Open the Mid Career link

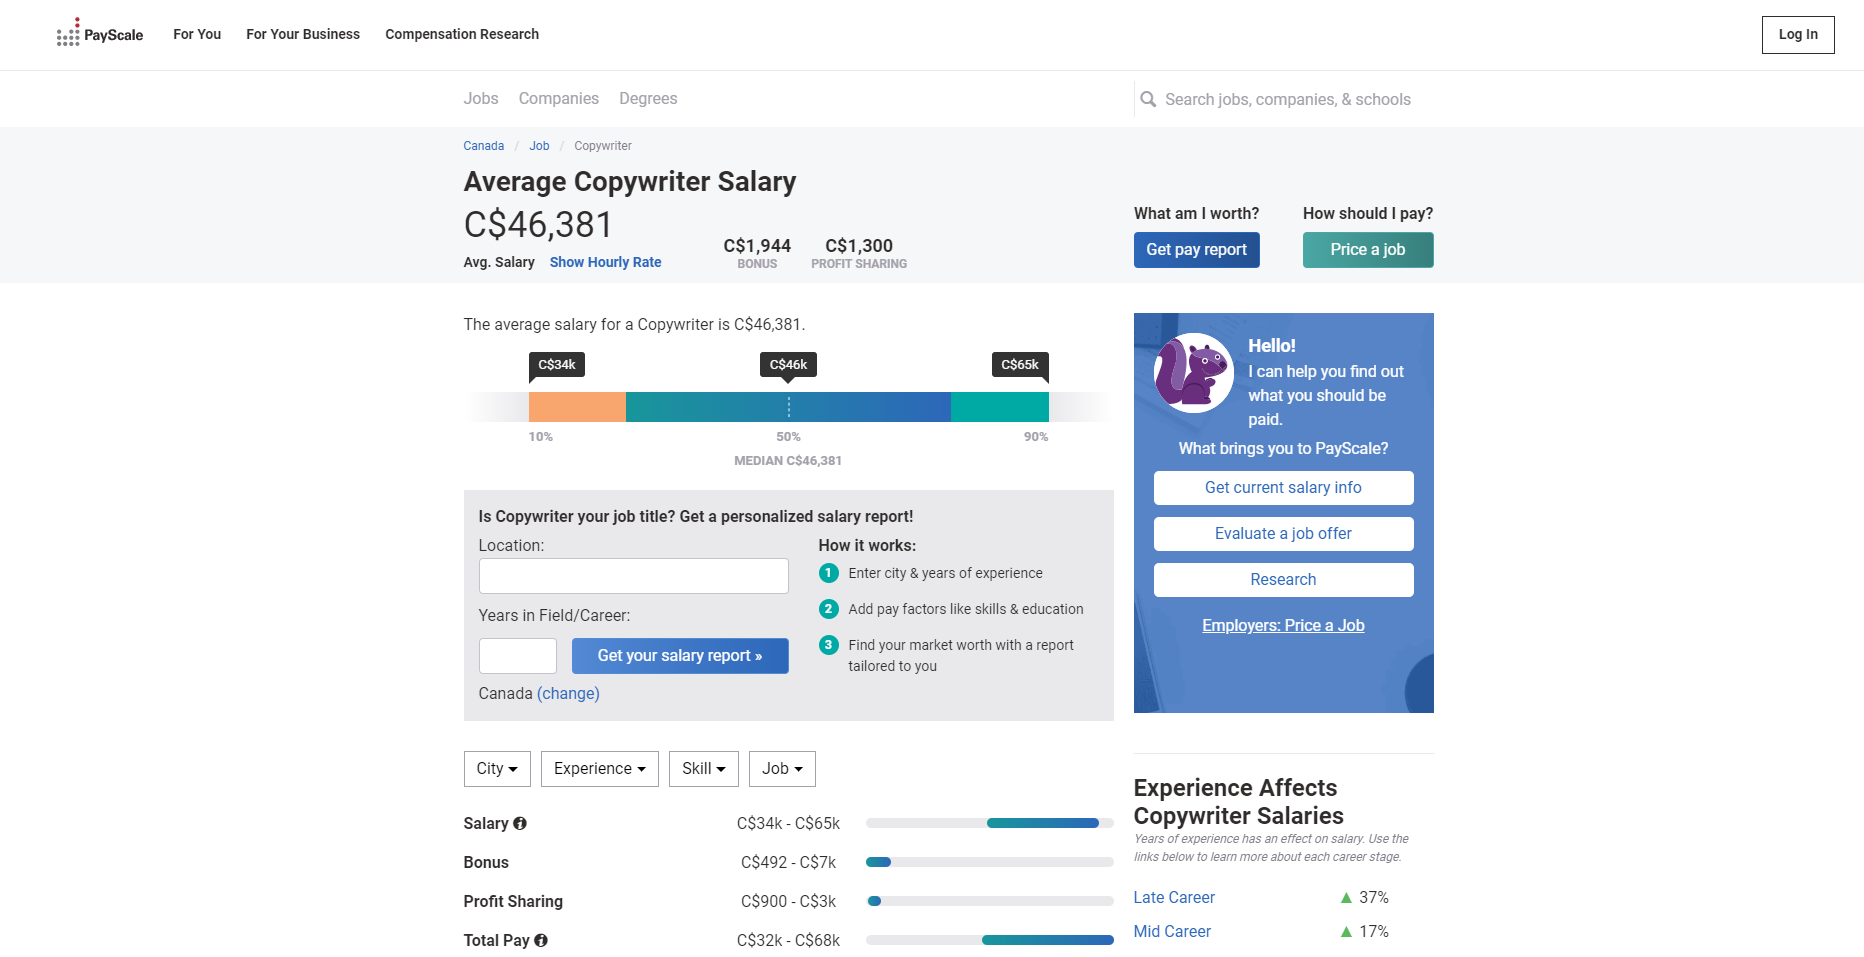coord(1172,932)
